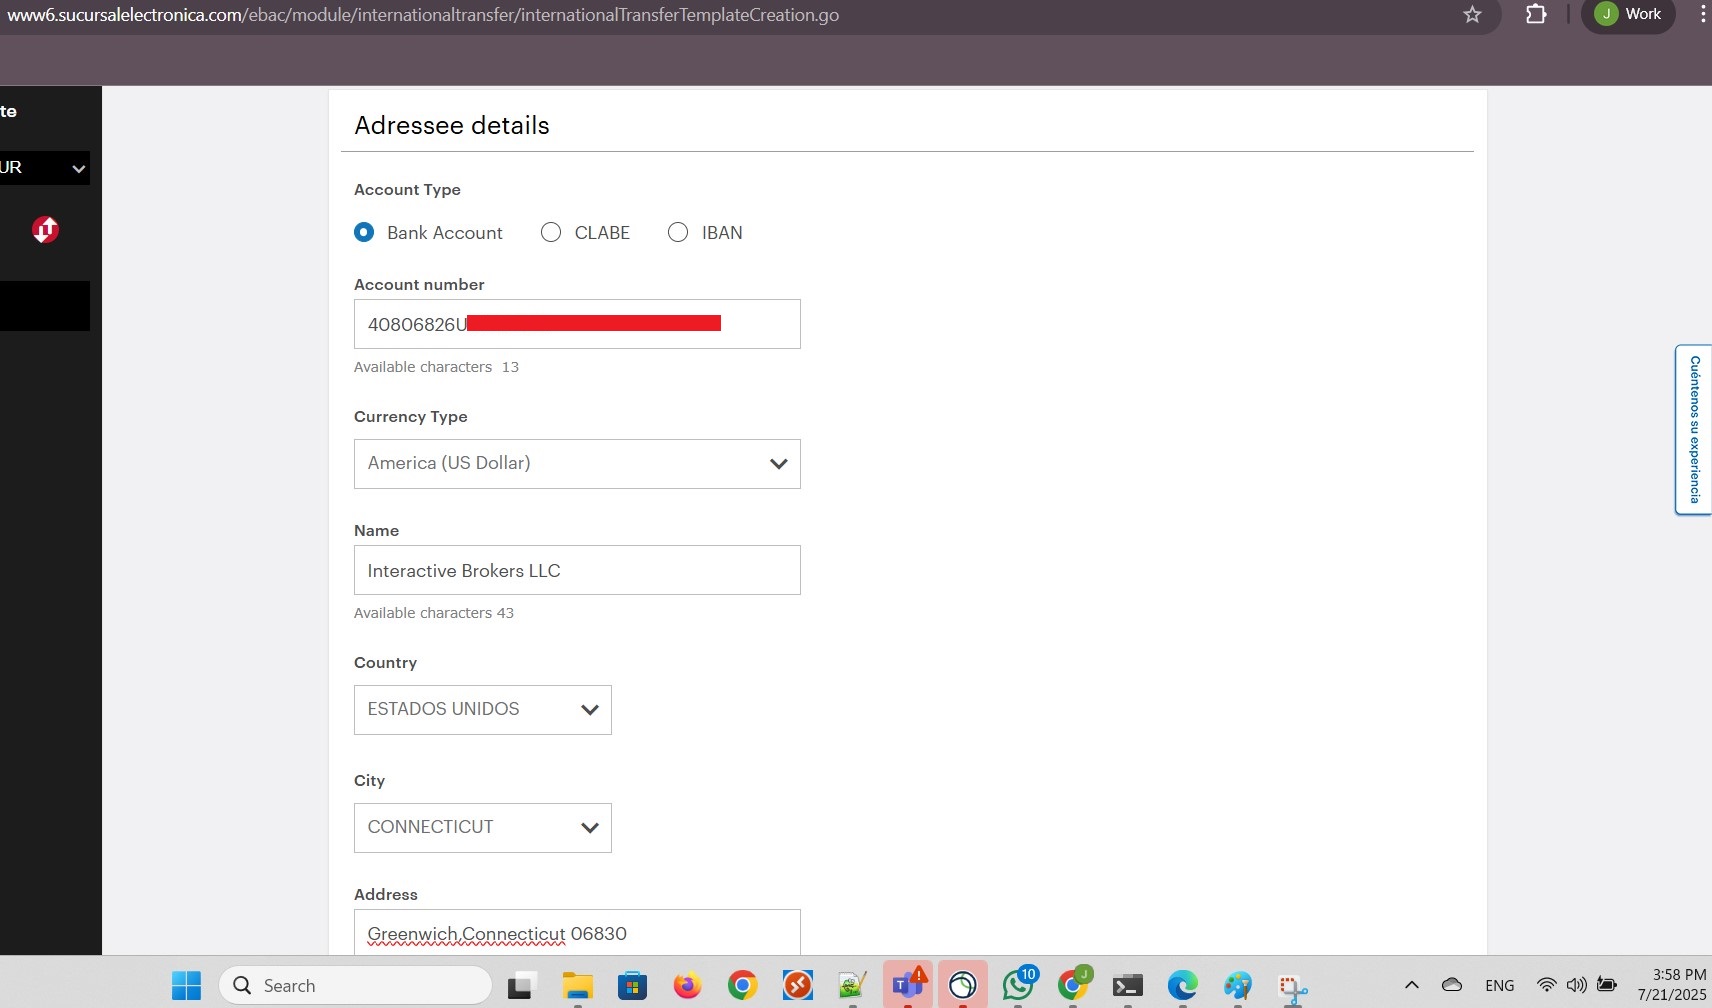The width and height of the screenshot is (1712, 1008).
Task: Open the Terminal taskbar icon
Action: click(1128, 986)
